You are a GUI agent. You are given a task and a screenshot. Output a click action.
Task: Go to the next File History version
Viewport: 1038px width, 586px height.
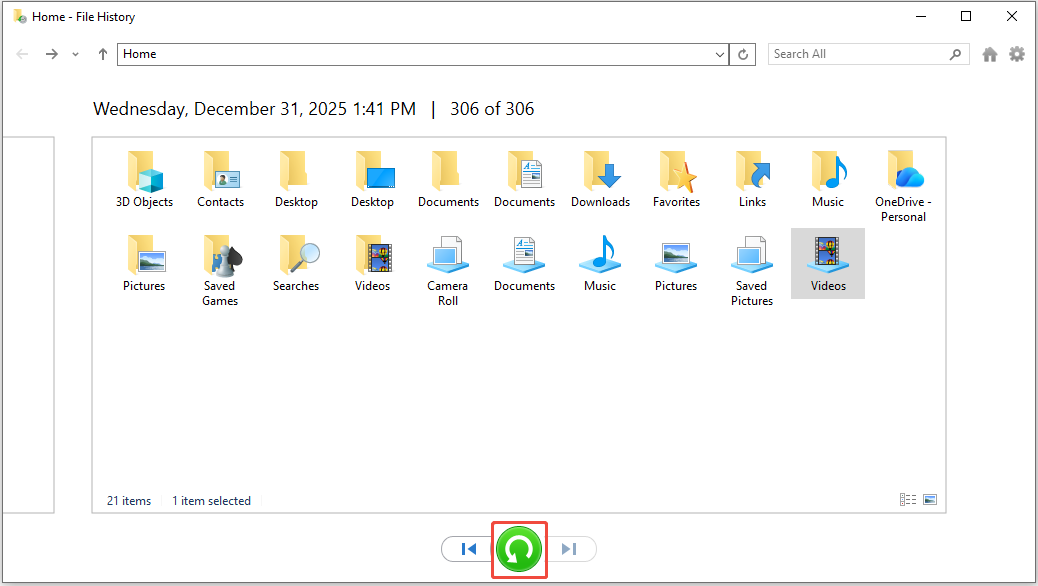tap(570, 549)
